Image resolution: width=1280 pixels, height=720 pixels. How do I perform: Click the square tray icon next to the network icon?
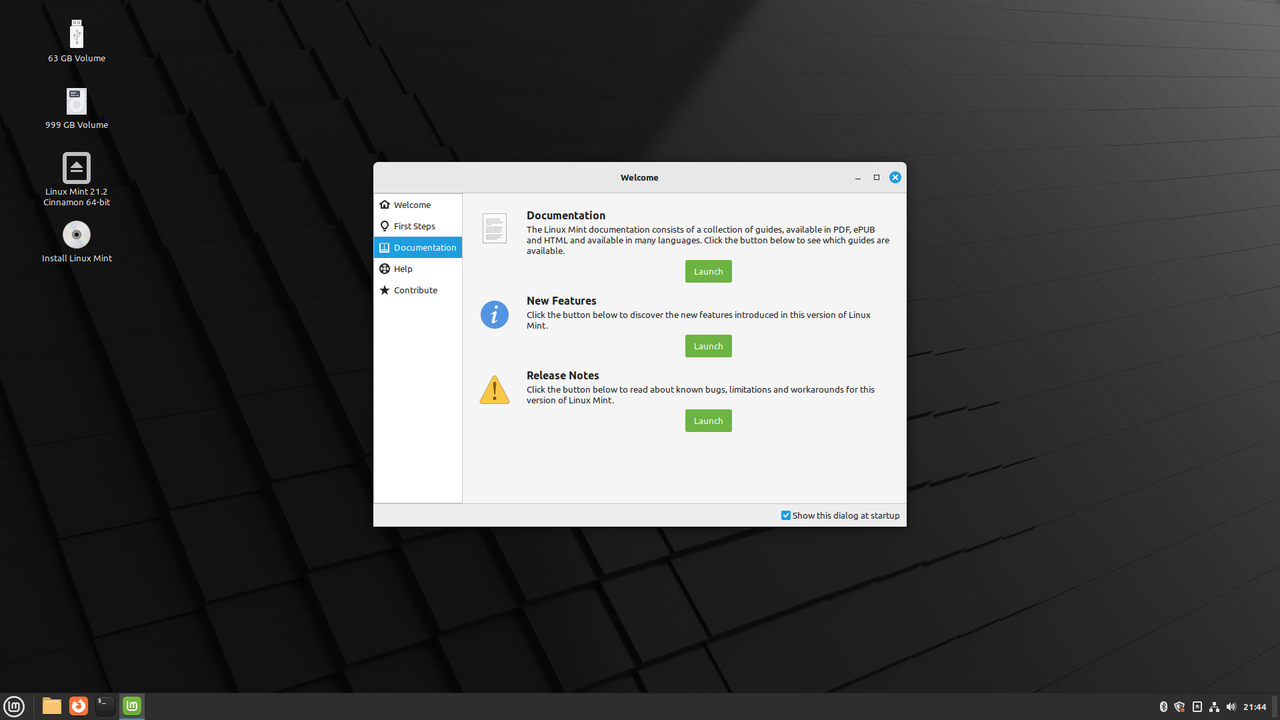pyautogui.click(x=1197, y=707)
